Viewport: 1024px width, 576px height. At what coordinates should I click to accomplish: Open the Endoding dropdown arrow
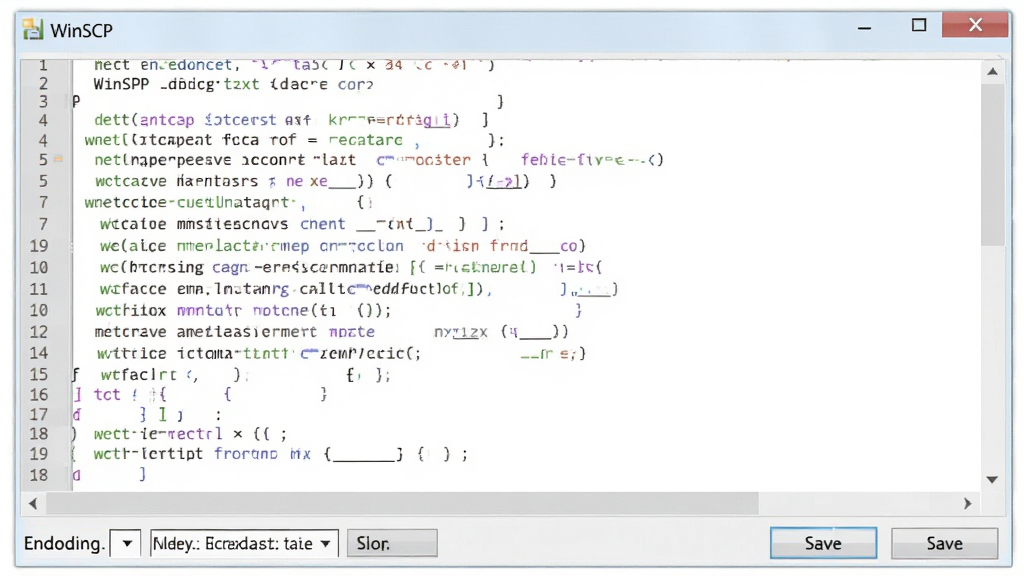click(127, 543)
